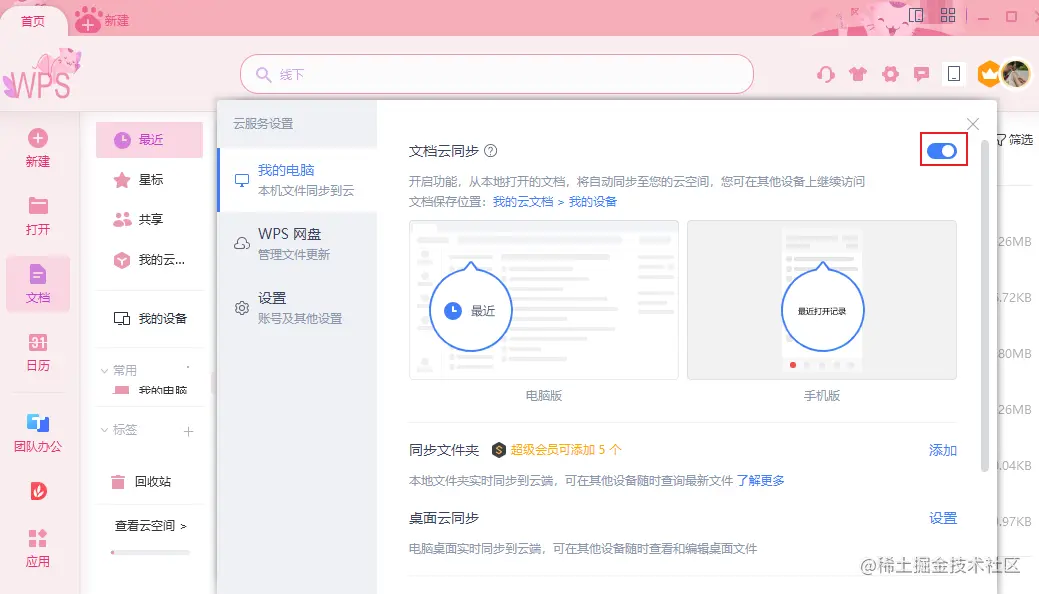1039x594 pixels.
Task: Click the search magnifier icon
Action: 263,74
